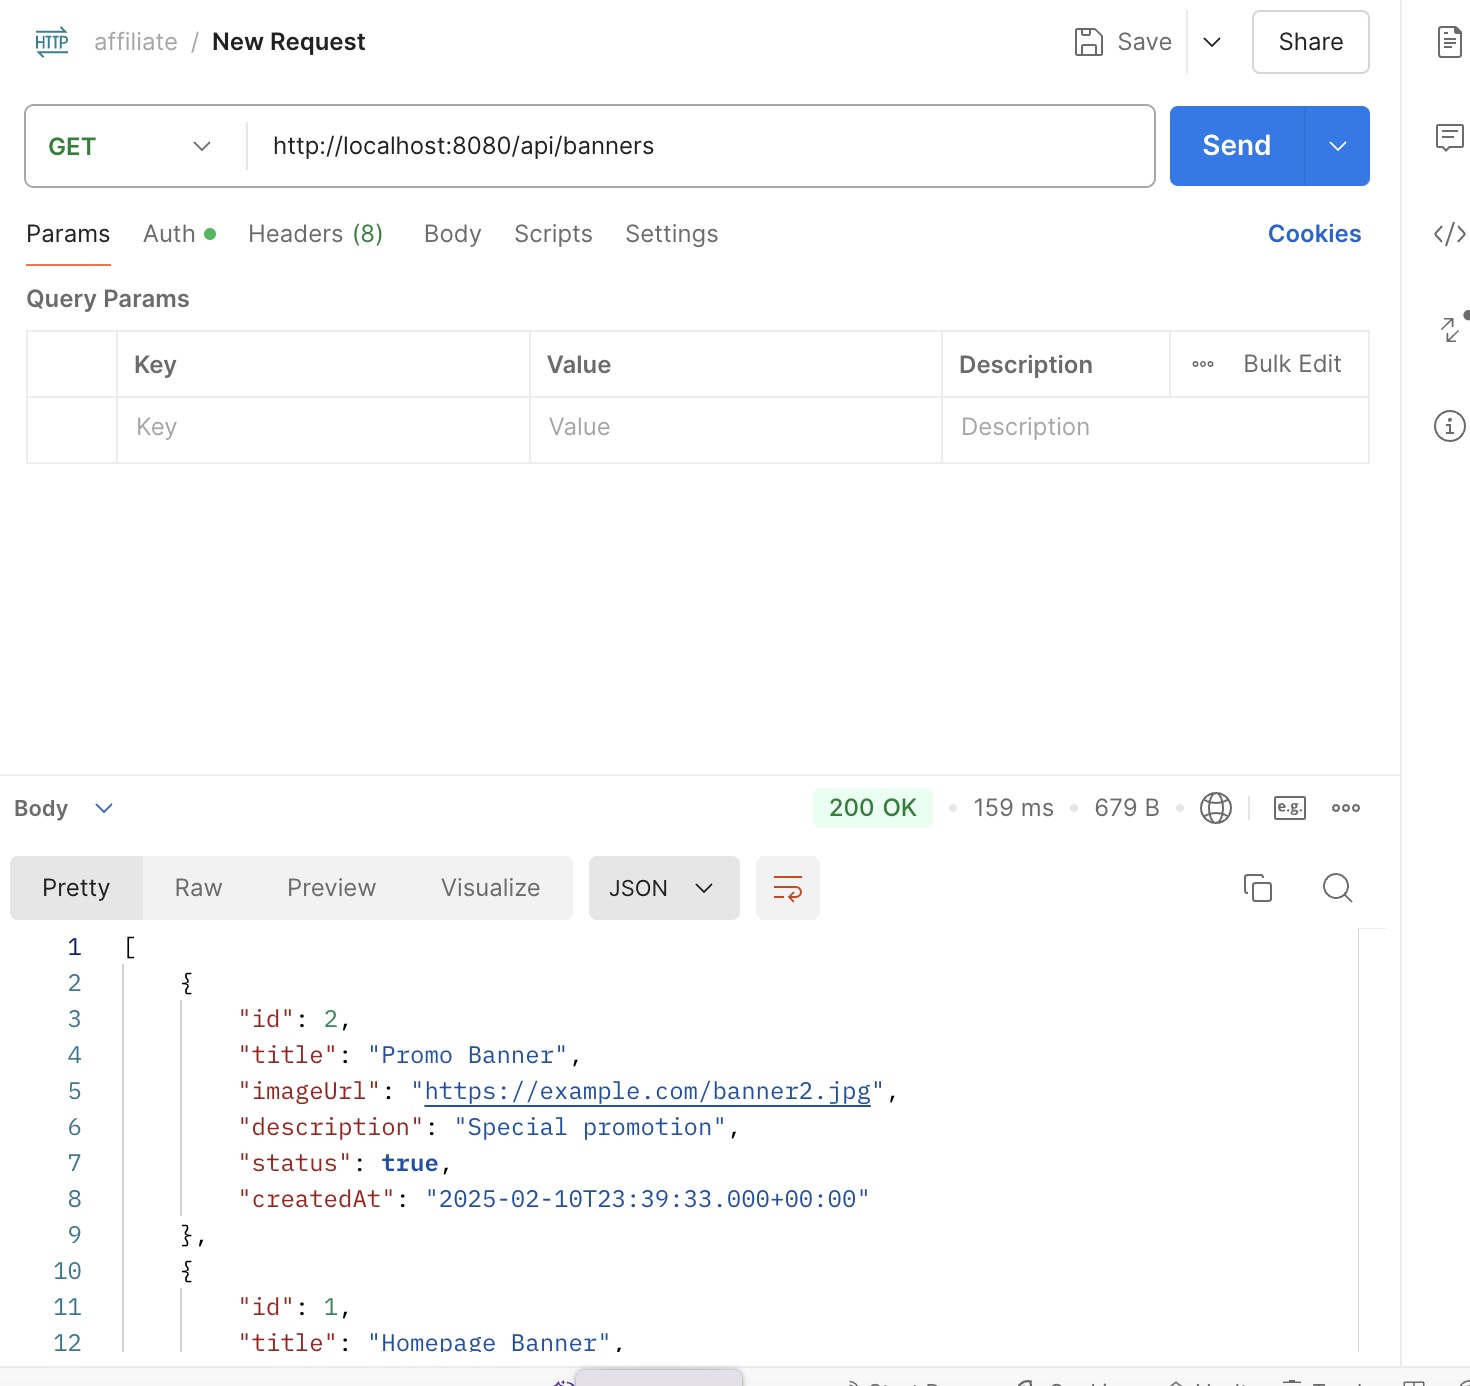Open the documentation icon in right sidebar
The width and height of the screenshot is (1470, 1386).
(x=1449, y=42)
